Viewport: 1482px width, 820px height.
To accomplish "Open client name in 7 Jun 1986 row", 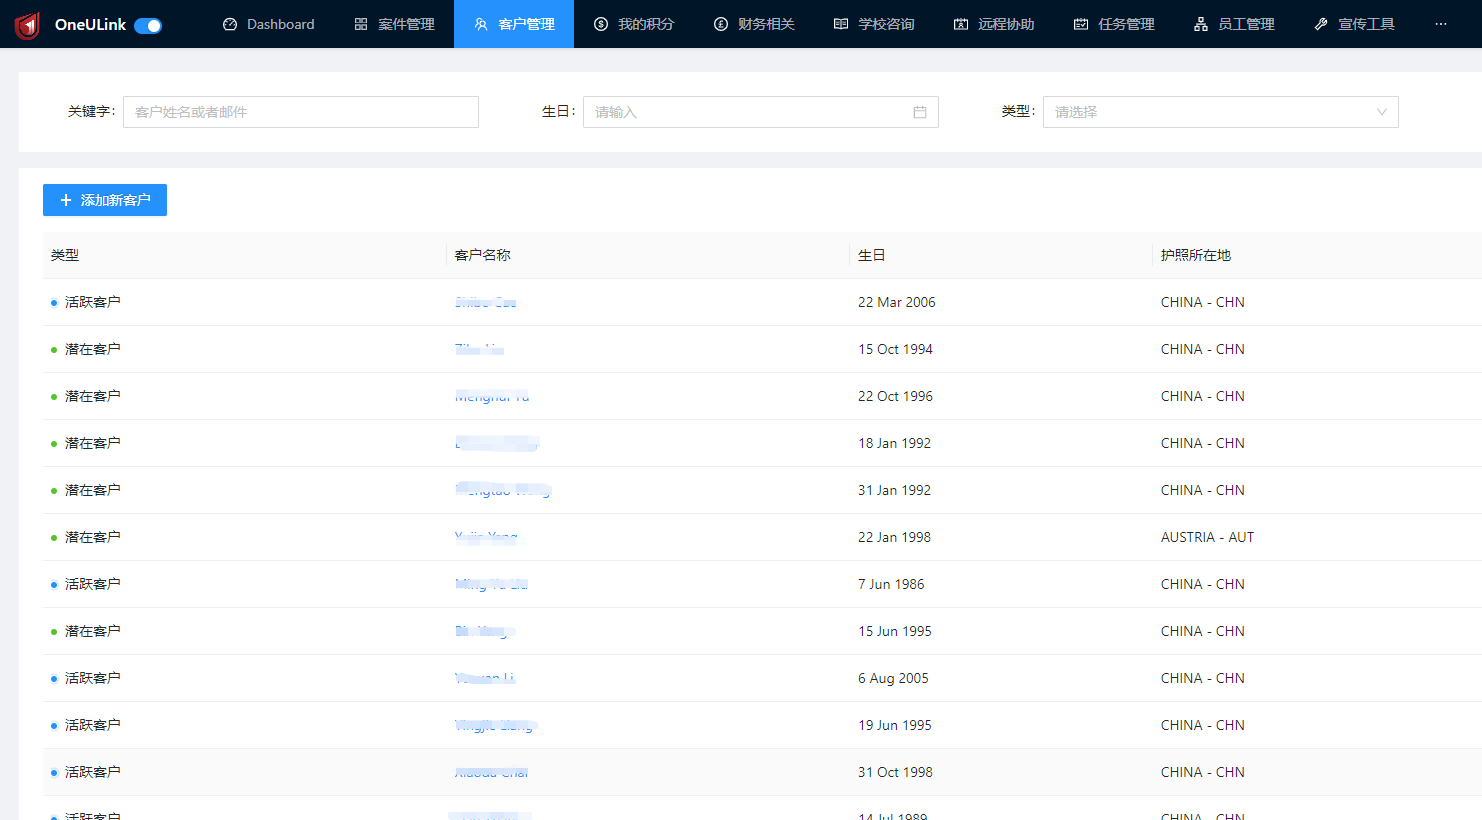I will tap(491, 584).
